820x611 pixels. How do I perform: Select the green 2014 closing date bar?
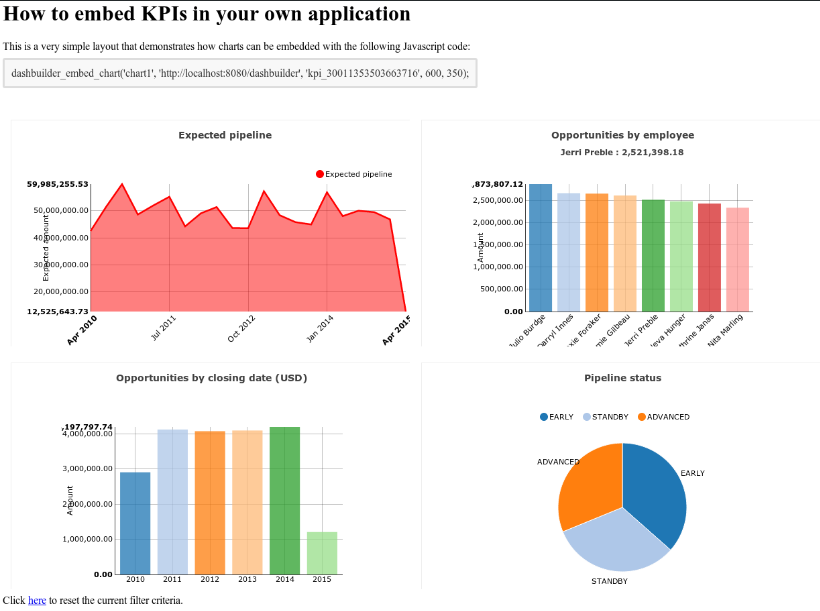pos(285,500)
